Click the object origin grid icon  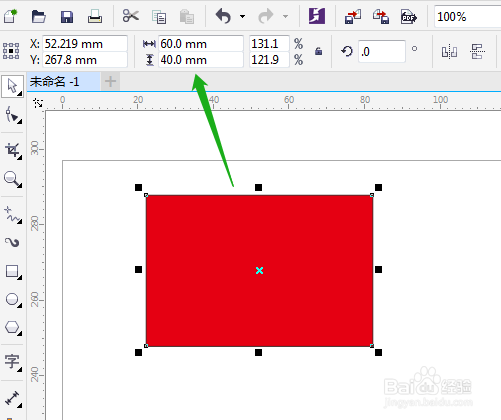pyautogui.click(x=11, y=51)
